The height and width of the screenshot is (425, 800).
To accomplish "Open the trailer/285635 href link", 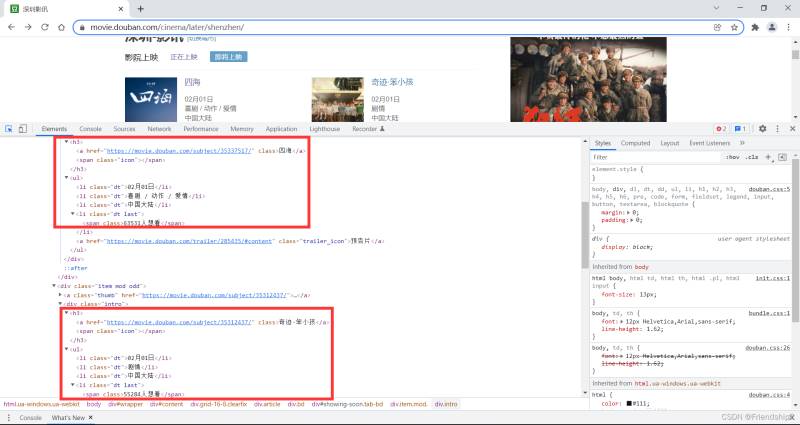I will coord(189,241).
